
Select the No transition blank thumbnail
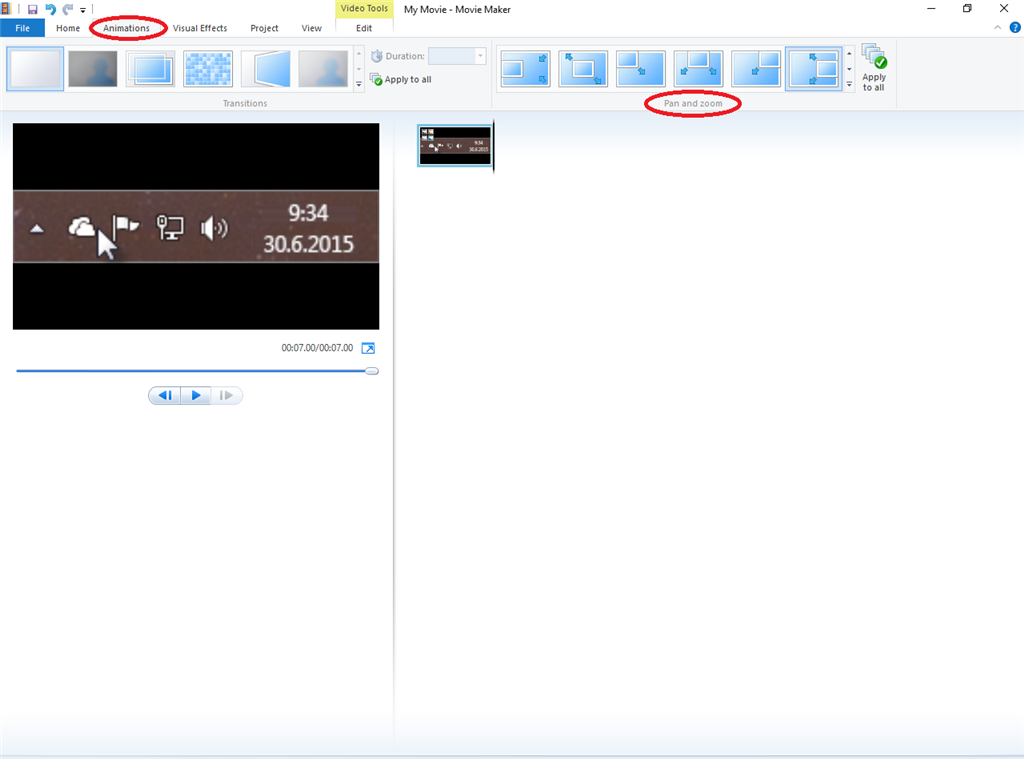(x=35, y=69)
